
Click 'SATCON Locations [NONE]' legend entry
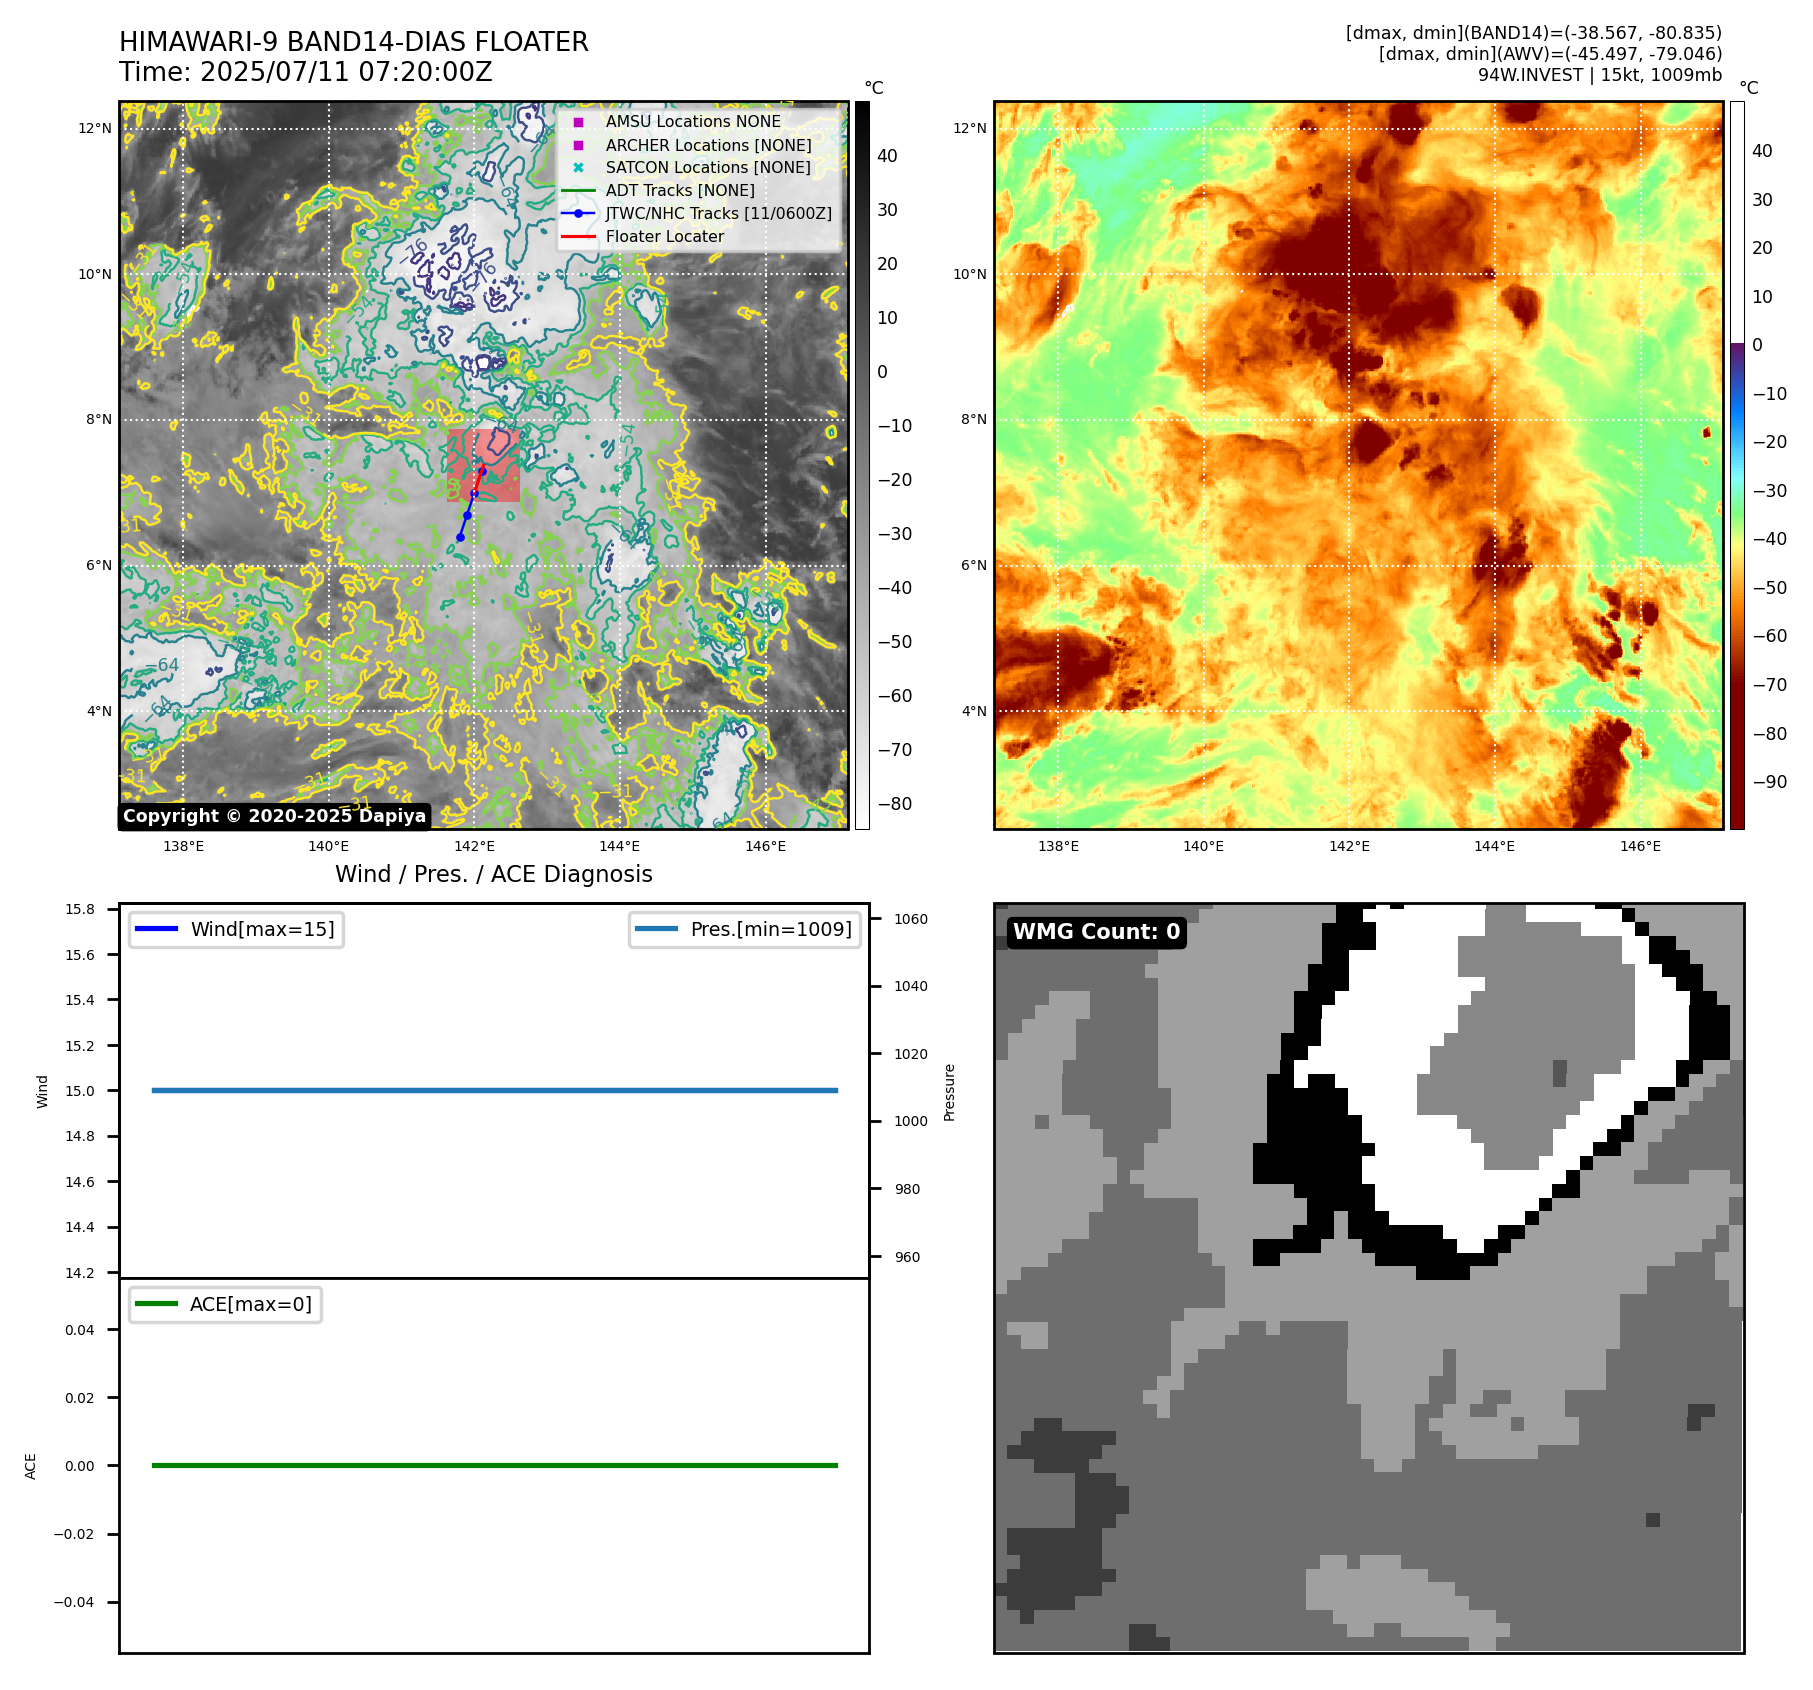pos(708,167)
